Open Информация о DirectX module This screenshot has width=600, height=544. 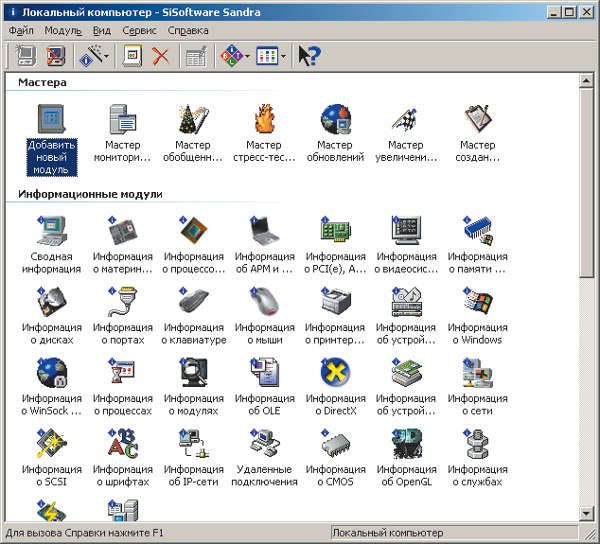335,387
